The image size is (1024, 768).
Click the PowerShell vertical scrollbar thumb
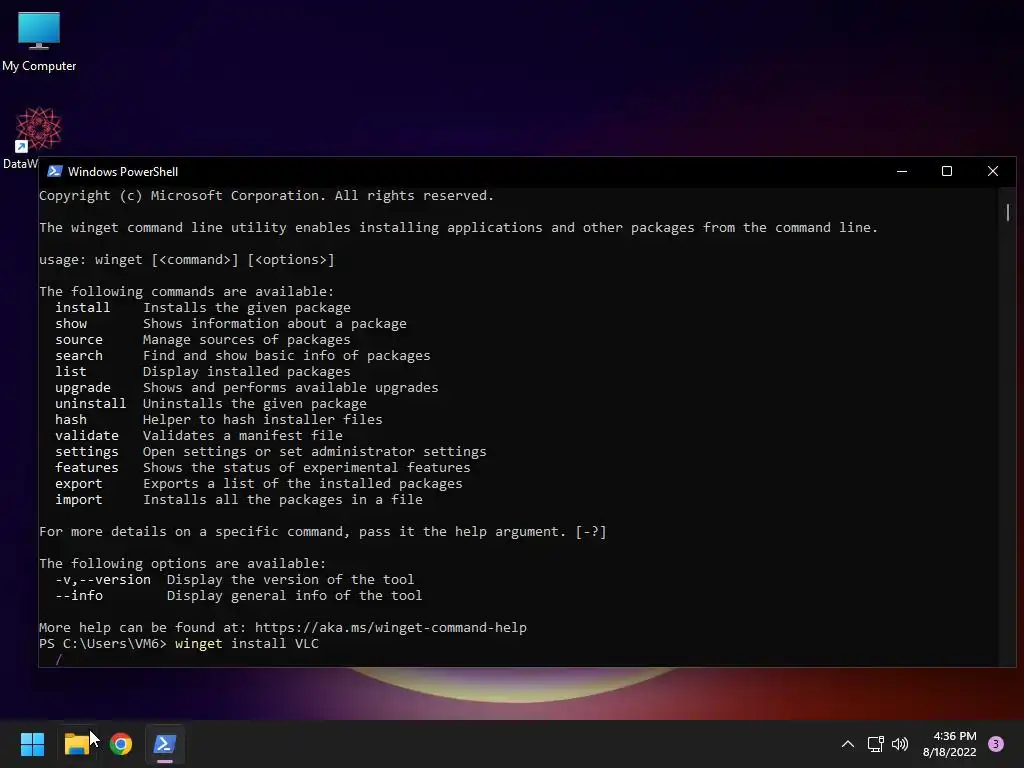1008,212
